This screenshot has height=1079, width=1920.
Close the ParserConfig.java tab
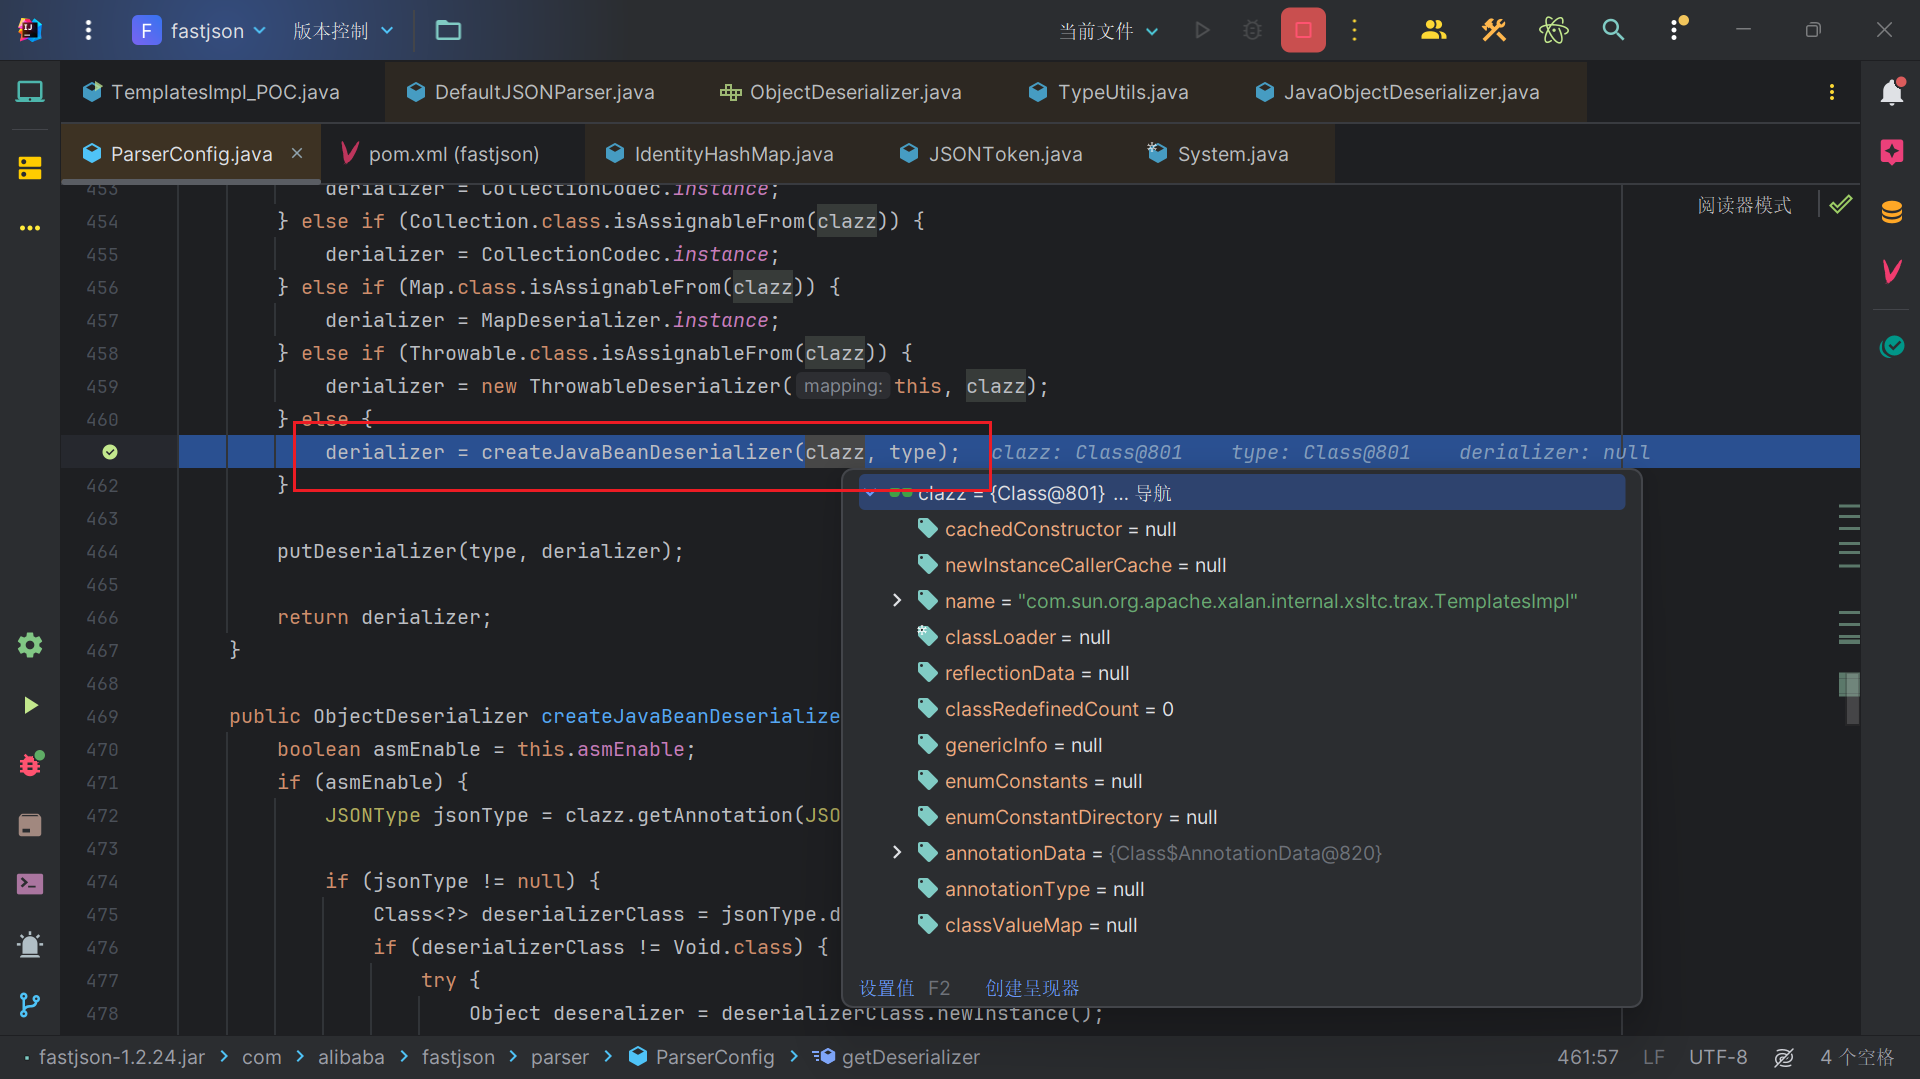click(x=297, y=153)
